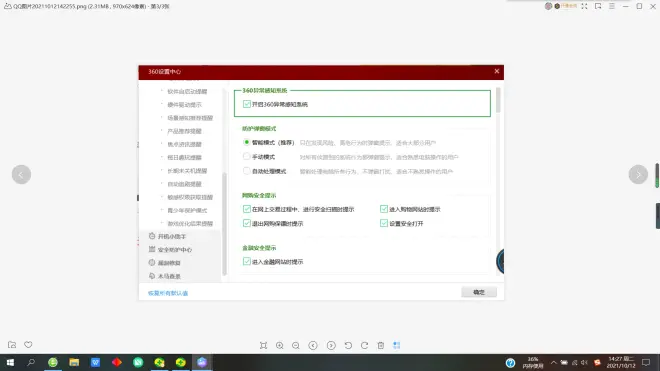Zoom in using the magnifier plus icon
This screenshot has width=660, height=371.
tap(279, 345)
